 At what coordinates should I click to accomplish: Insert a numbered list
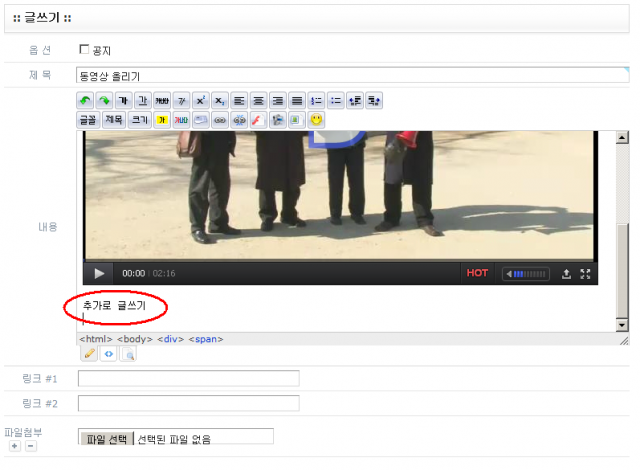[x=316, y=101]
